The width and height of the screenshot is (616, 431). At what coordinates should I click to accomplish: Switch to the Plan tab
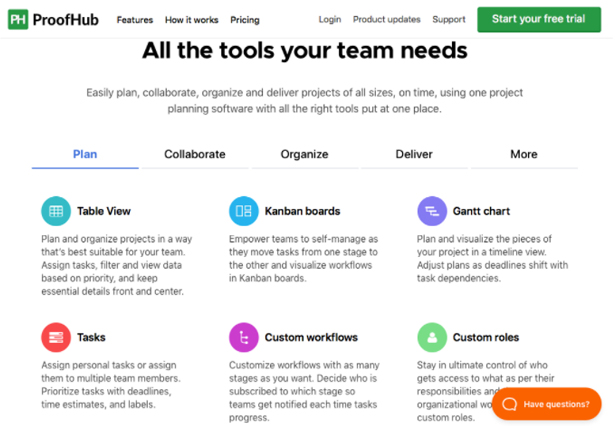85,154
